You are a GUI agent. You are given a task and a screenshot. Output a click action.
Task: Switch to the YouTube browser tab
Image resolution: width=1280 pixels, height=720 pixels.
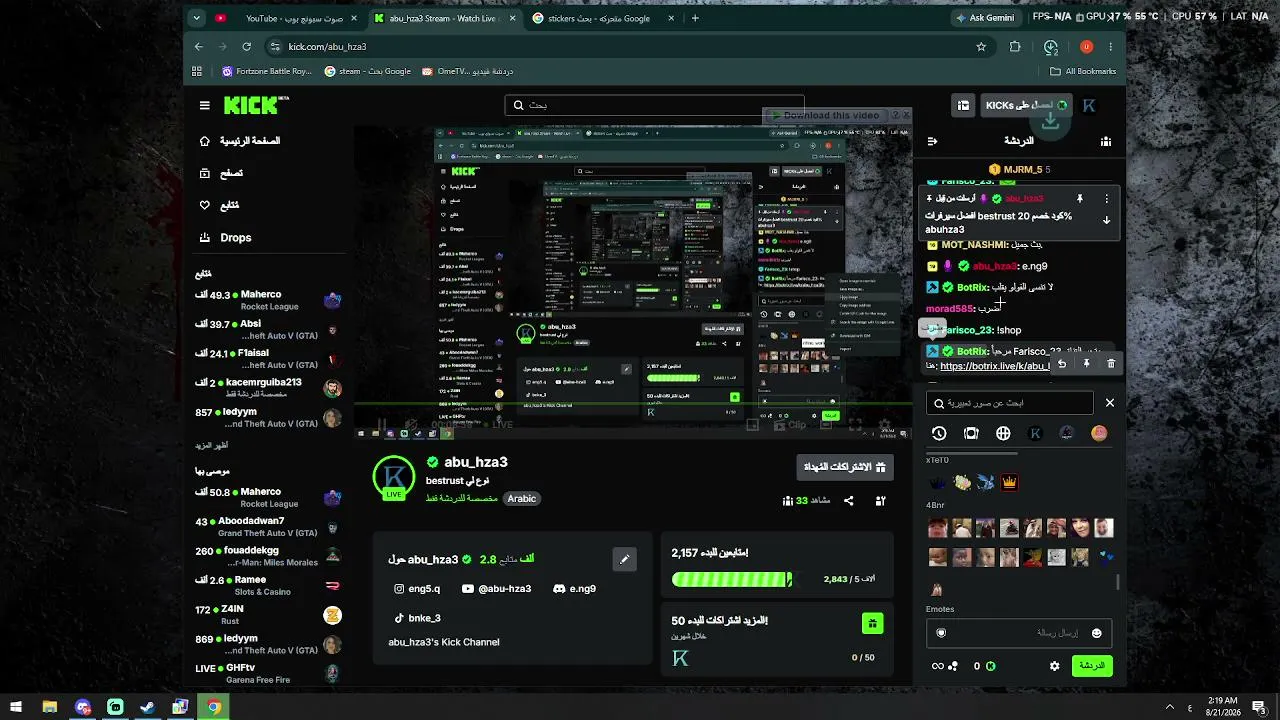(286, 18)
